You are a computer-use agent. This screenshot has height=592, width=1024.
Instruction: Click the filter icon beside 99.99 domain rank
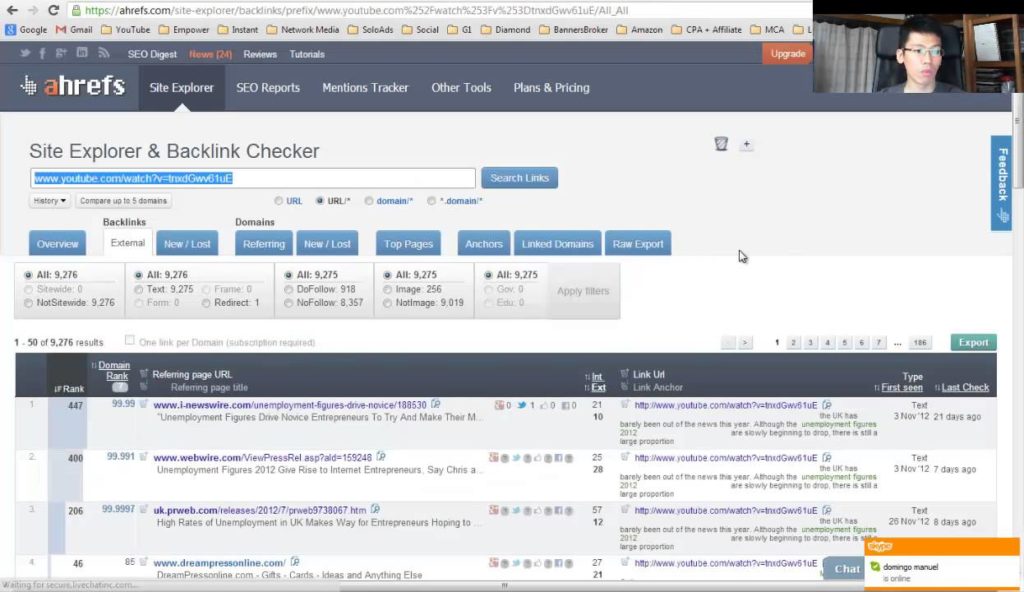tap(143, 404)
